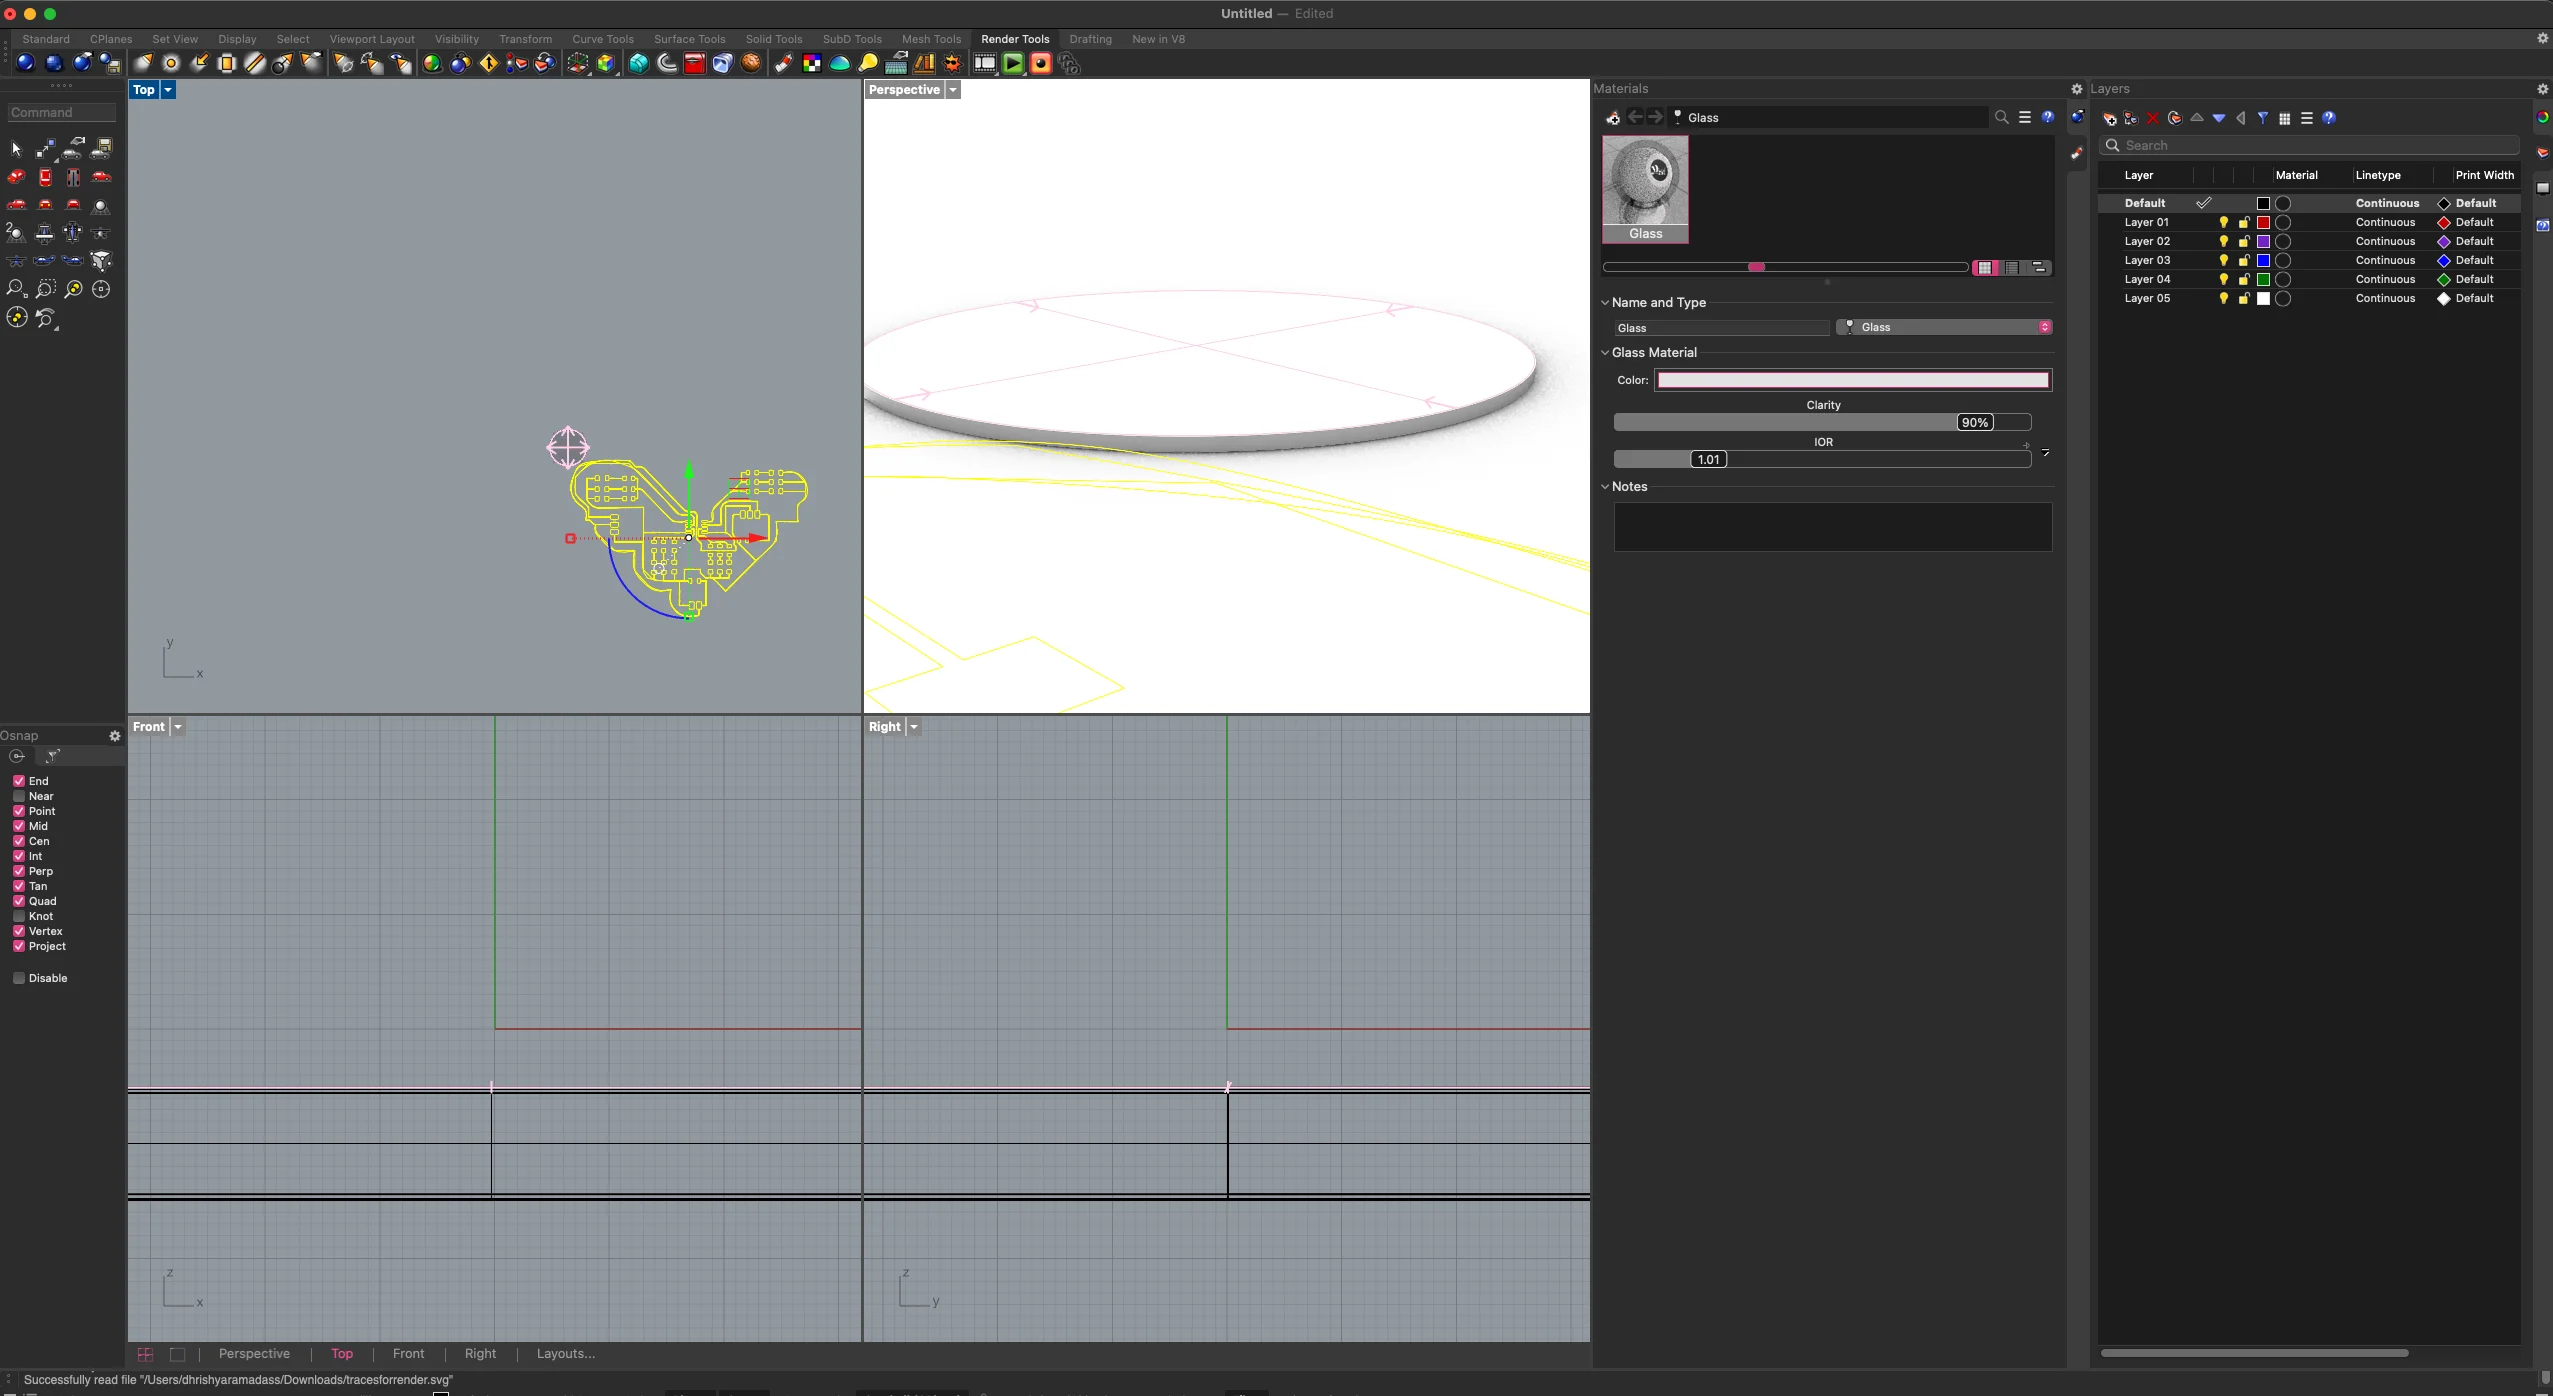The height and width of the screenshot is (1396, 2553).
Task: Toggle the Mid osnap checkbox
Action: (x=19, y=826)
